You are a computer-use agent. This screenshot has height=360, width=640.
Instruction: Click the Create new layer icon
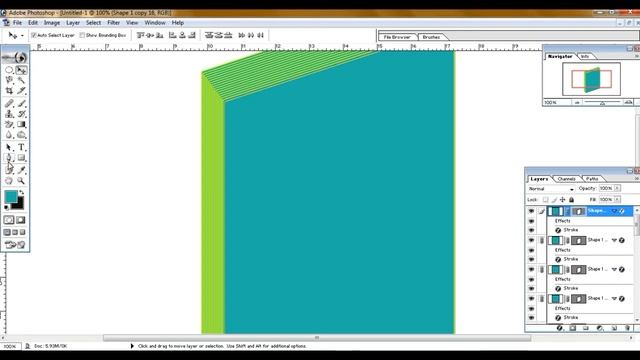614,328
